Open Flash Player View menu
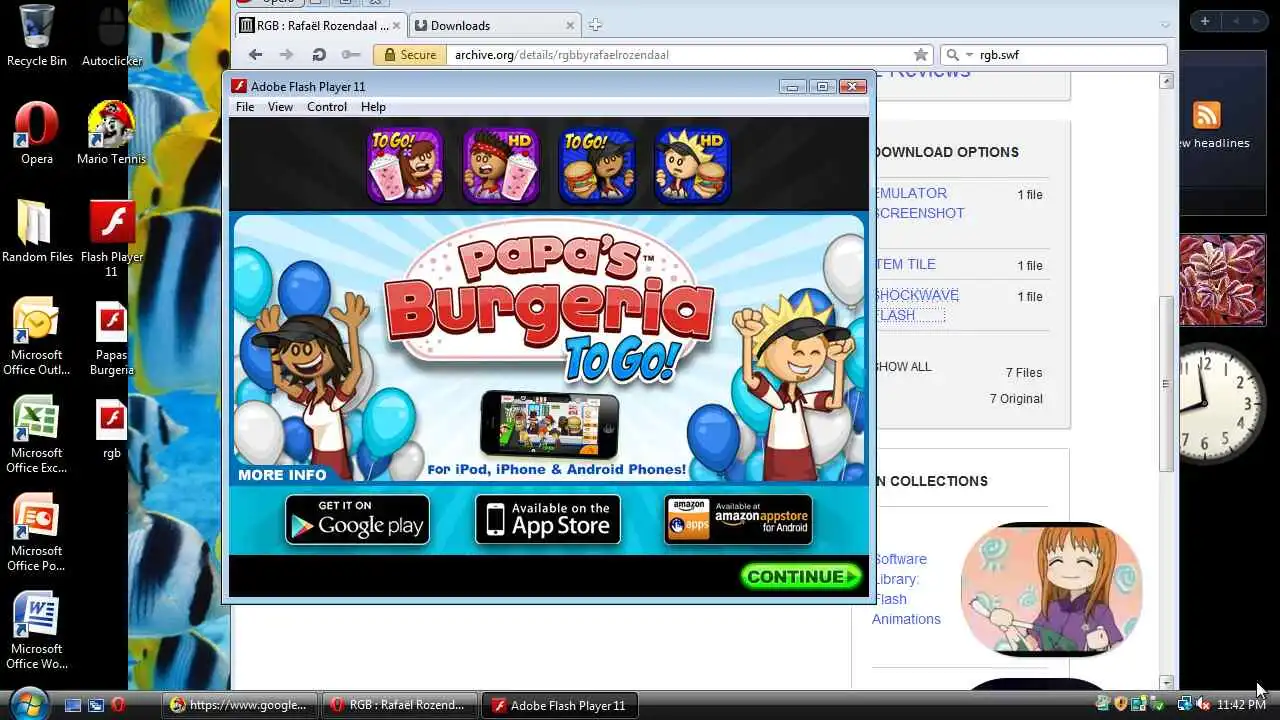 click(280, 107)
